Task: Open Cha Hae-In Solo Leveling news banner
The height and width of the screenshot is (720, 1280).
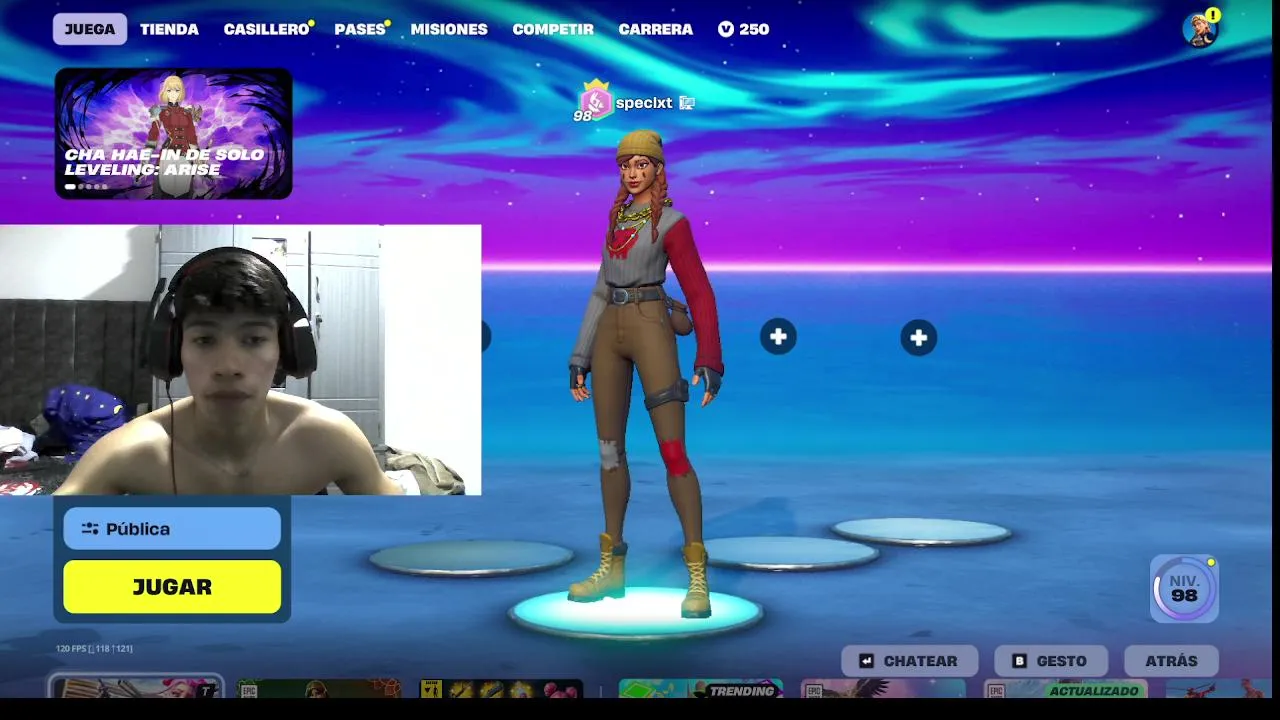Action: (x=174, y=133)
